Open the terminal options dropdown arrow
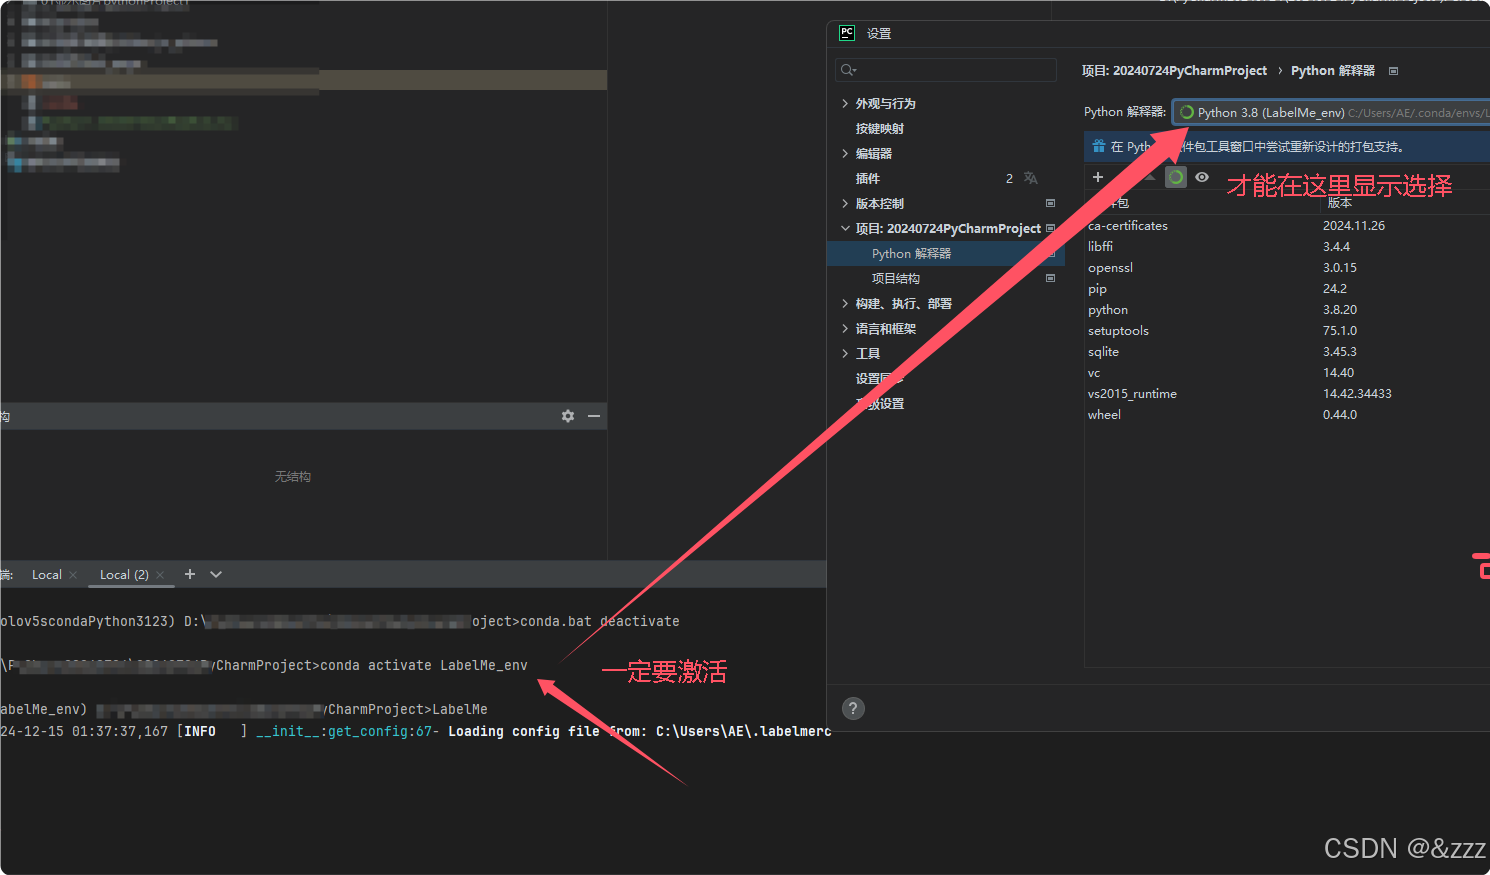 [216, 574]
